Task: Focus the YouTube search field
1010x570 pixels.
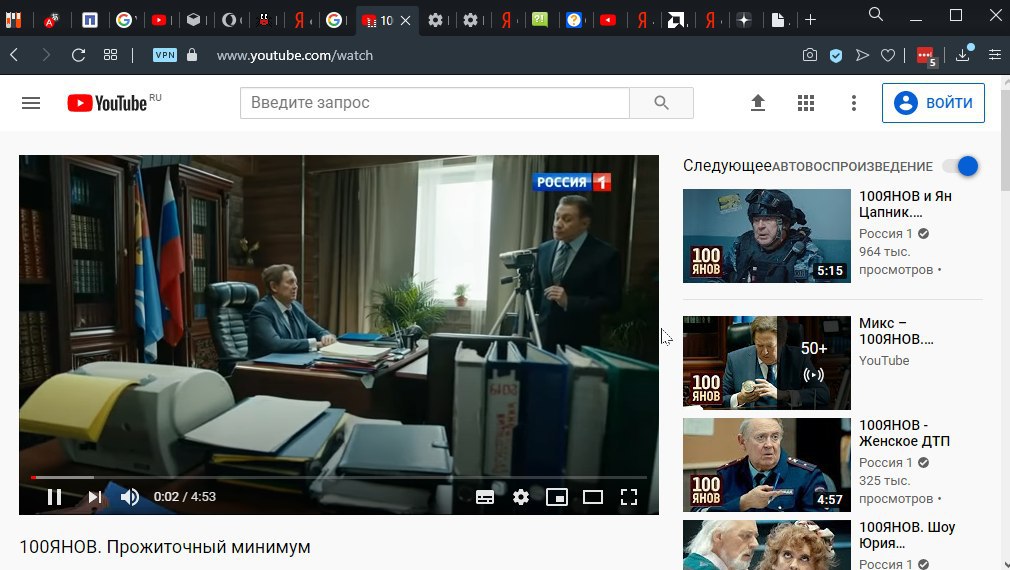Action: tap(434, 103)
